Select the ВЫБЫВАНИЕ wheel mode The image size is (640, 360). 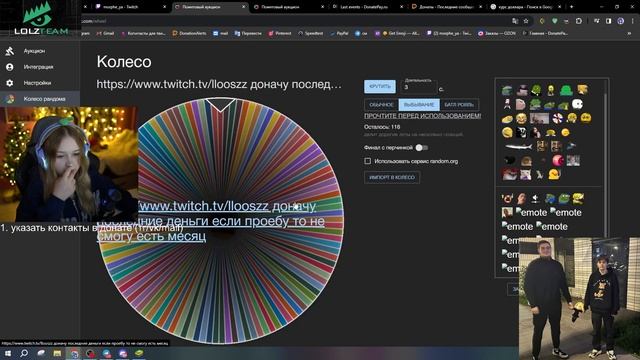(x=419, y=105)
